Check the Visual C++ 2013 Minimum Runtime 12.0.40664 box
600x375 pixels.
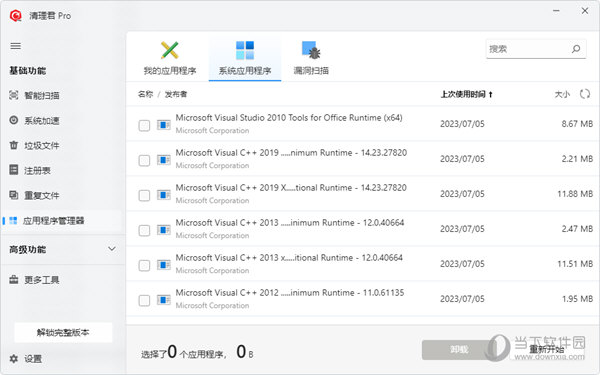[x=144, y=230]
